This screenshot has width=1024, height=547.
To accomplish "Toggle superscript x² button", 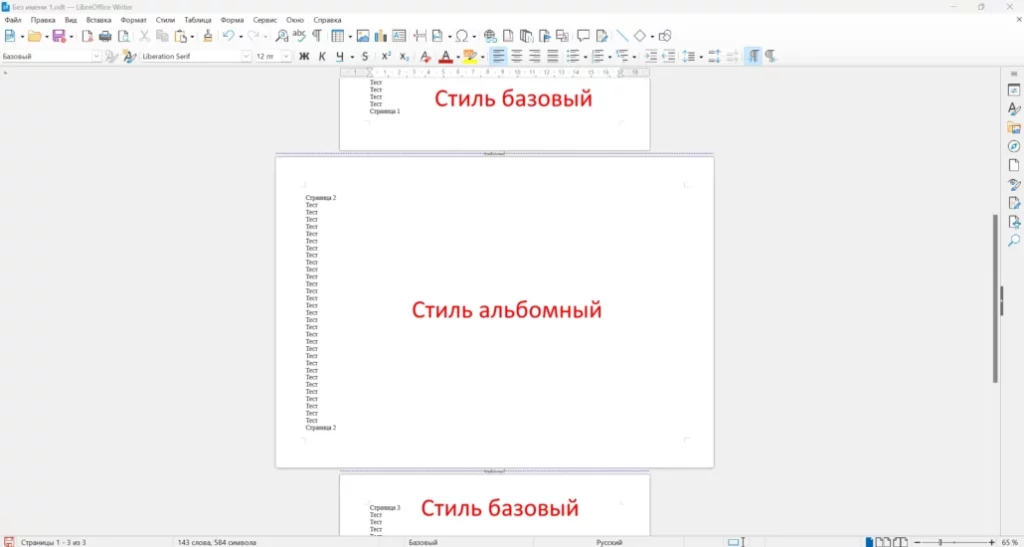I will click(386, 57).
